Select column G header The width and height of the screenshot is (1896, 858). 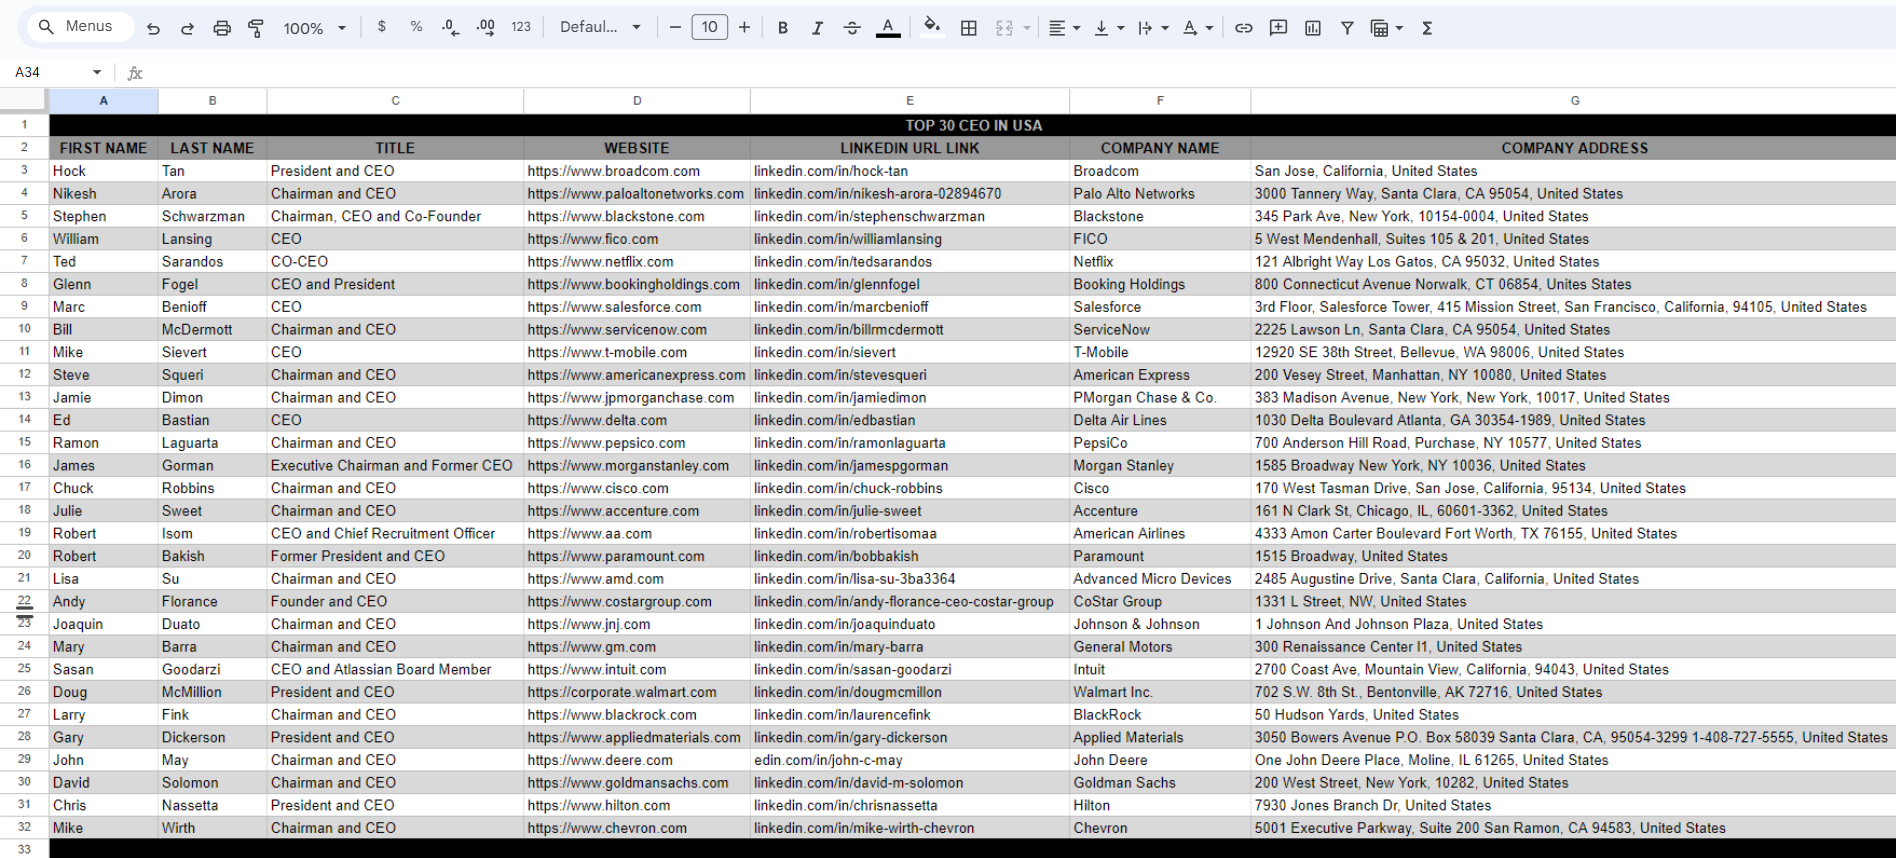[1574, 101]
